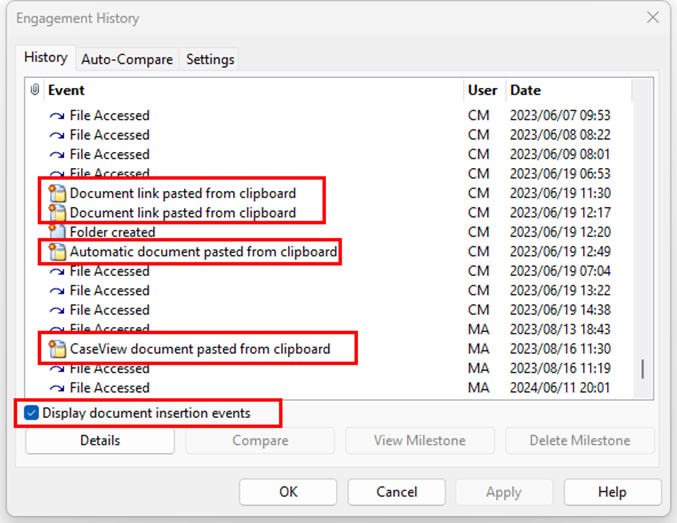
Task: Click the Cancel button
Action: [x=396, y=492]
